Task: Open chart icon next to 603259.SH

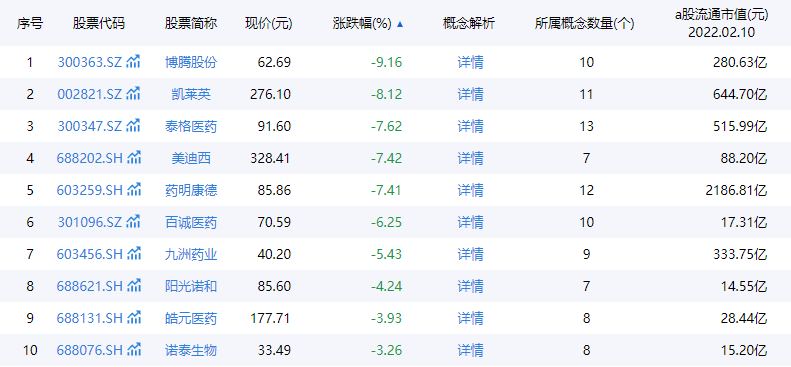Action: (134, 189)
